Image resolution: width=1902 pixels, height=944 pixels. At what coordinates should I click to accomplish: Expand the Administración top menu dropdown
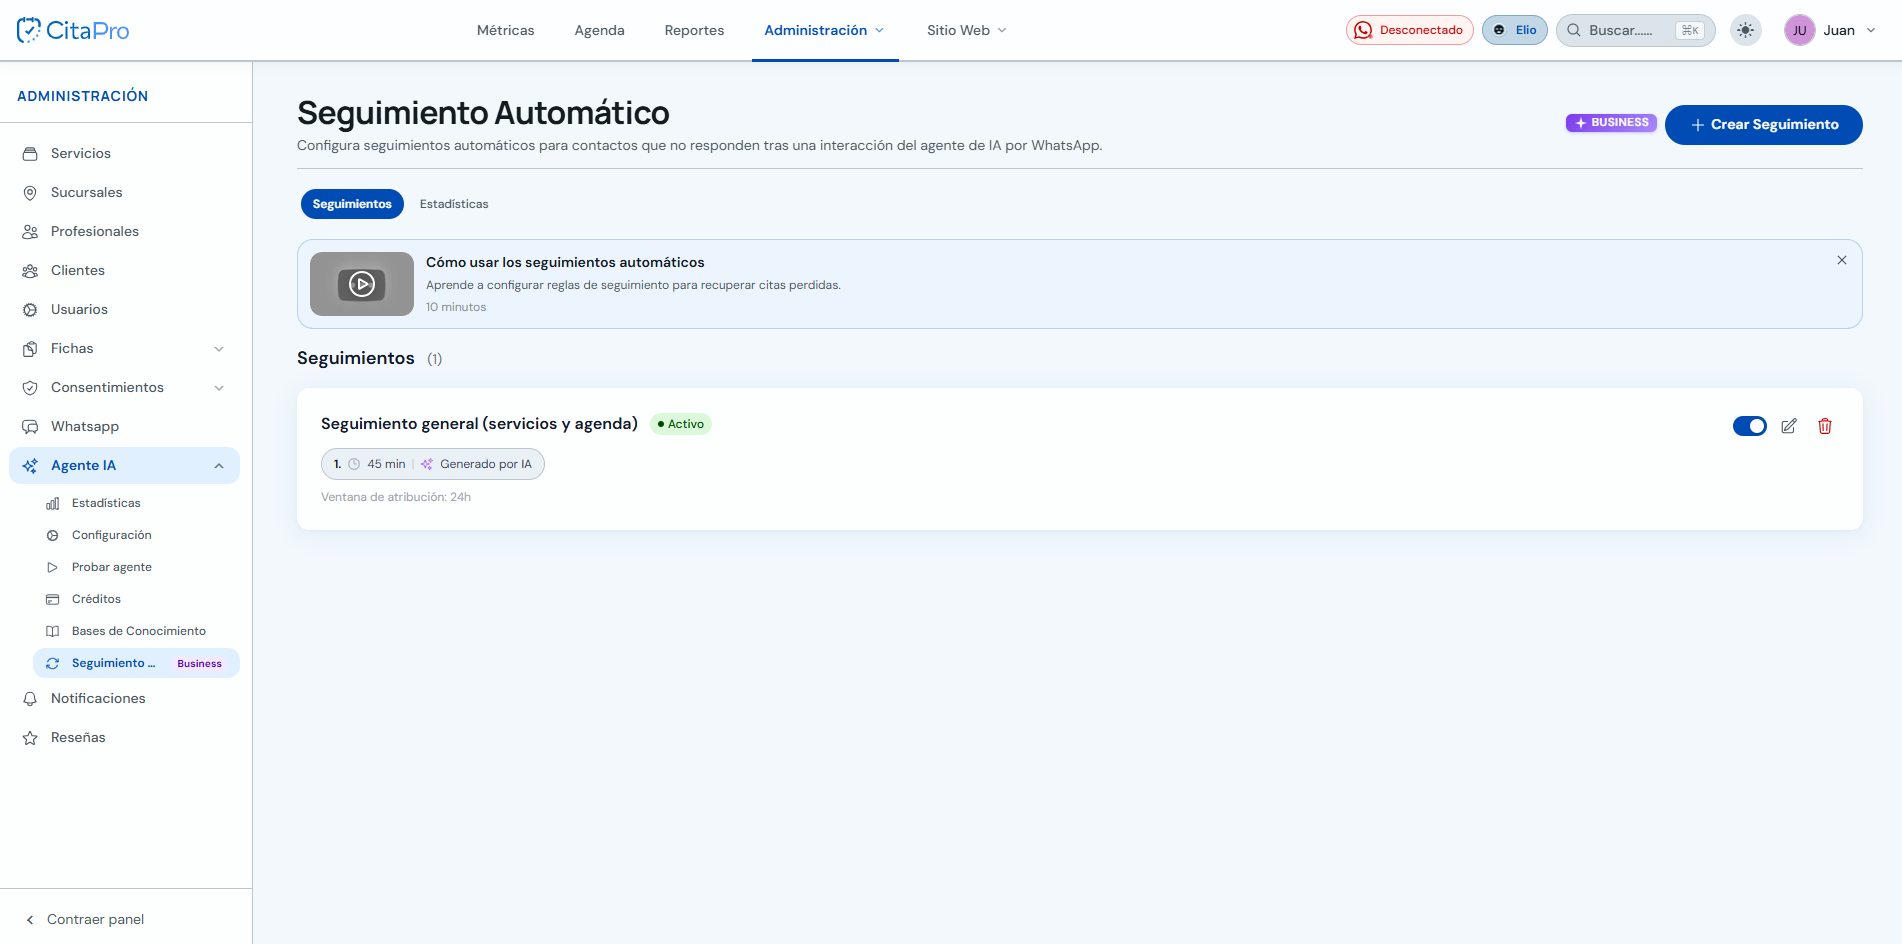pos(825,30)
